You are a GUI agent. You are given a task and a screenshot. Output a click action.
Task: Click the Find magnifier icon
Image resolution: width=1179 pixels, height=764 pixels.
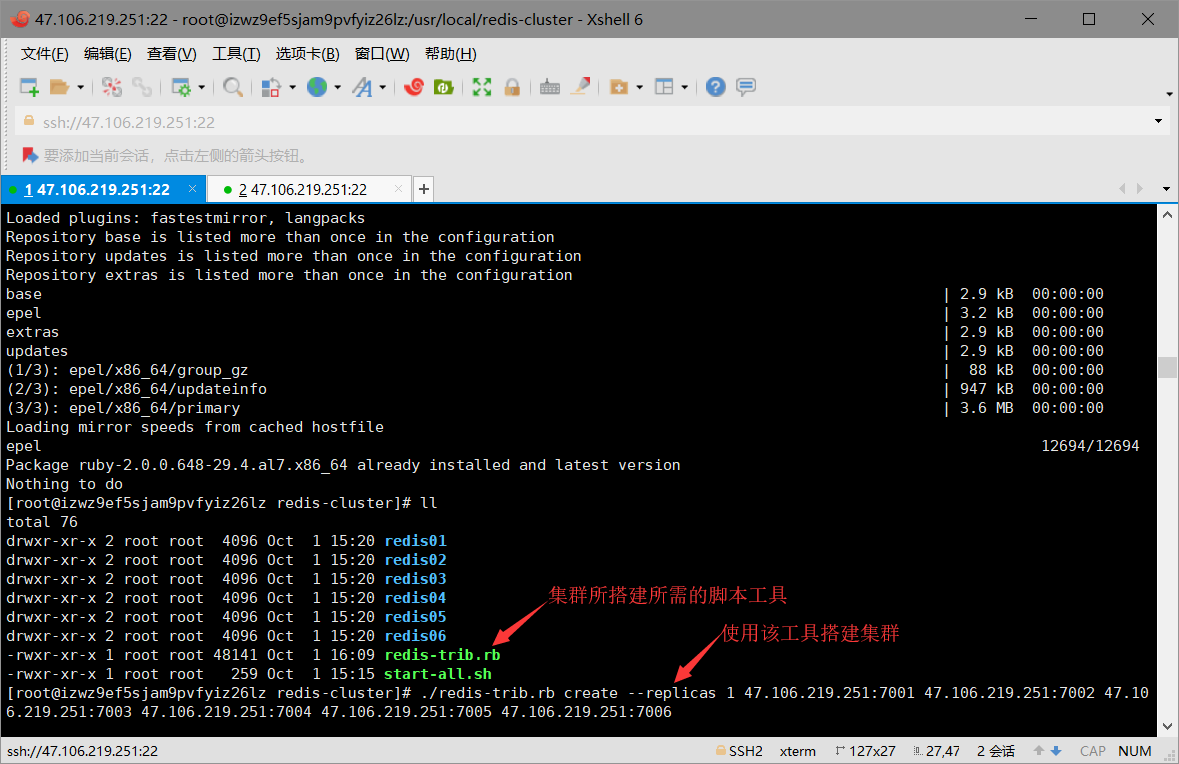click(233, 87)
